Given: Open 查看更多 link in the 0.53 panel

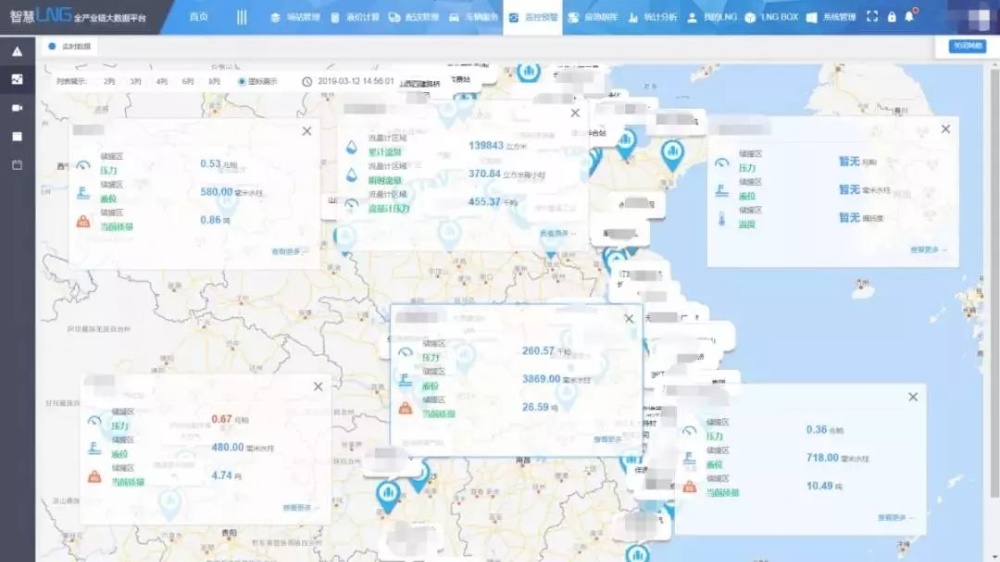Looking at the screenshot, I should [289, 252].
